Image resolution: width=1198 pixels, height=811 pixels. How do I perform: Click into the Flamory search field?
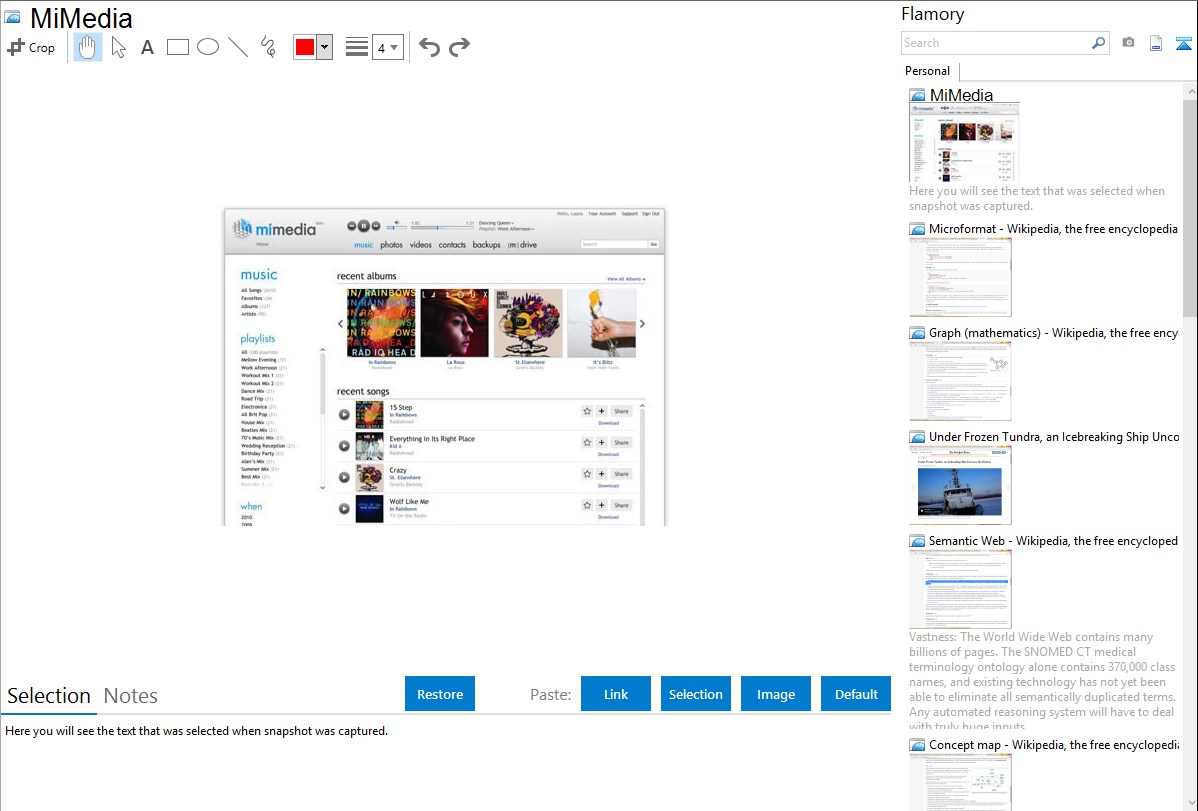click(996, 43)
